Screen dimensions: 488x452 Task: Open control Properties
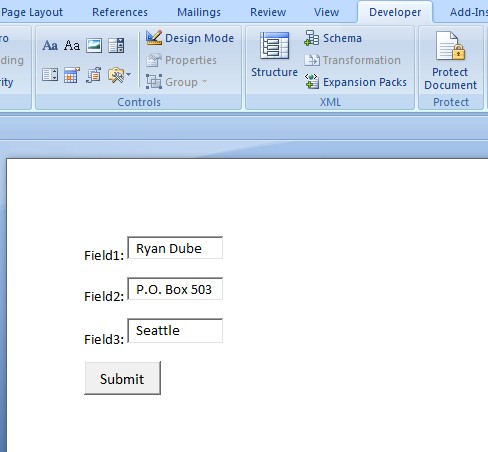(x=181, y=60)
